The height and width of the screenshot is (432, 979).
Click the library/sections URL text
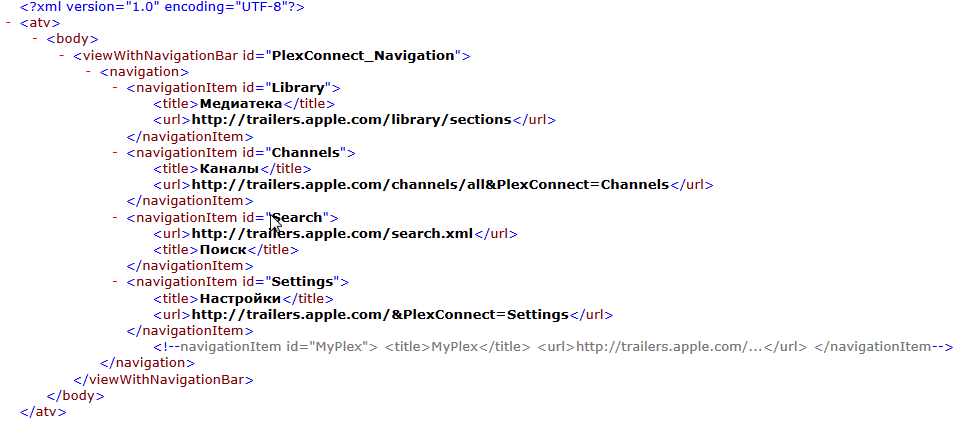point(352,120)
